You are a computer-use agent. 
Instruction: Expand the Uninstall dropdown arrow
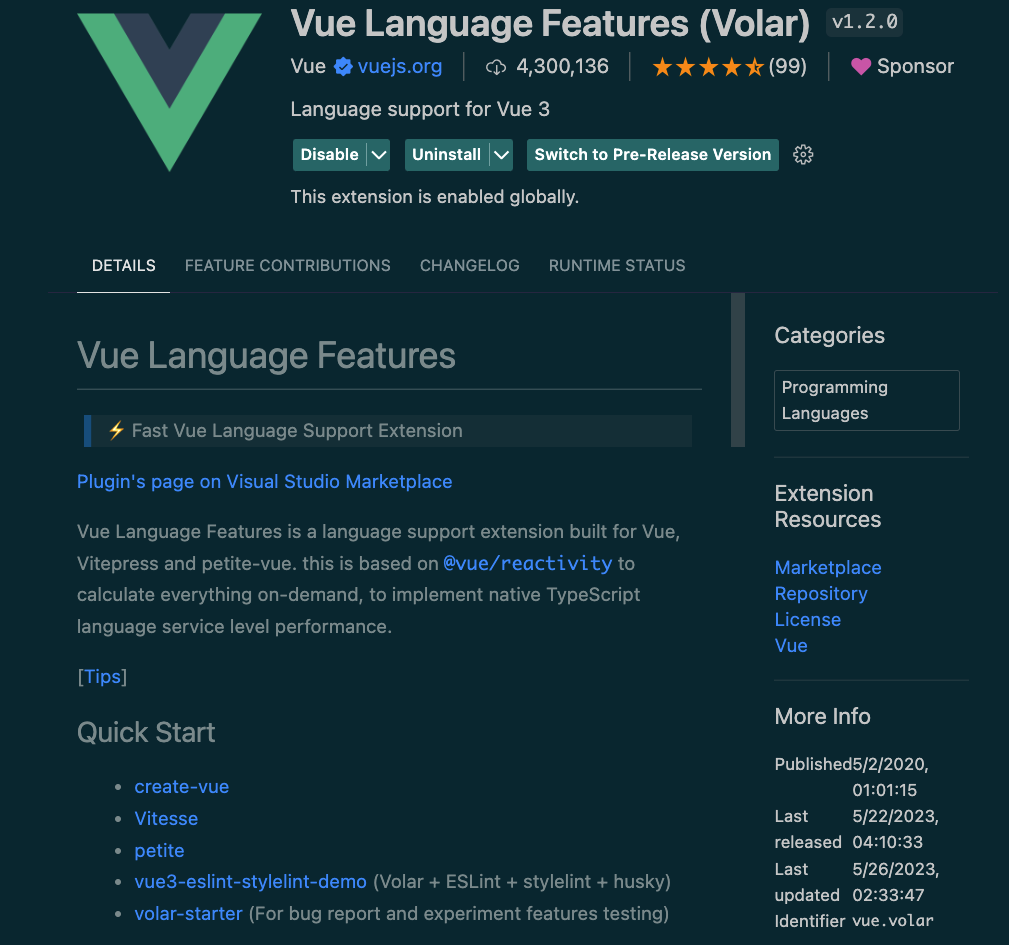tap(501, 155)
